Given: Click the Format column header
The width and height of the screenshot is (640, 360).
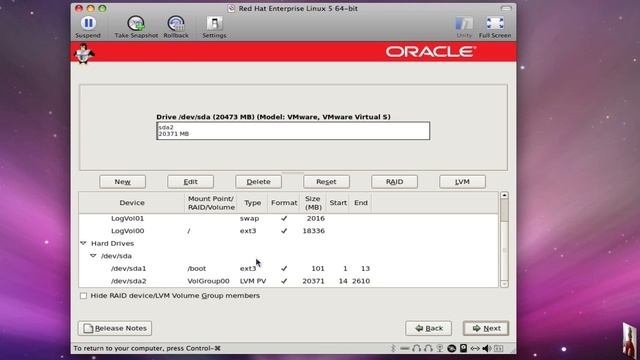Looking at the screenshot, I should coord(284,203).
